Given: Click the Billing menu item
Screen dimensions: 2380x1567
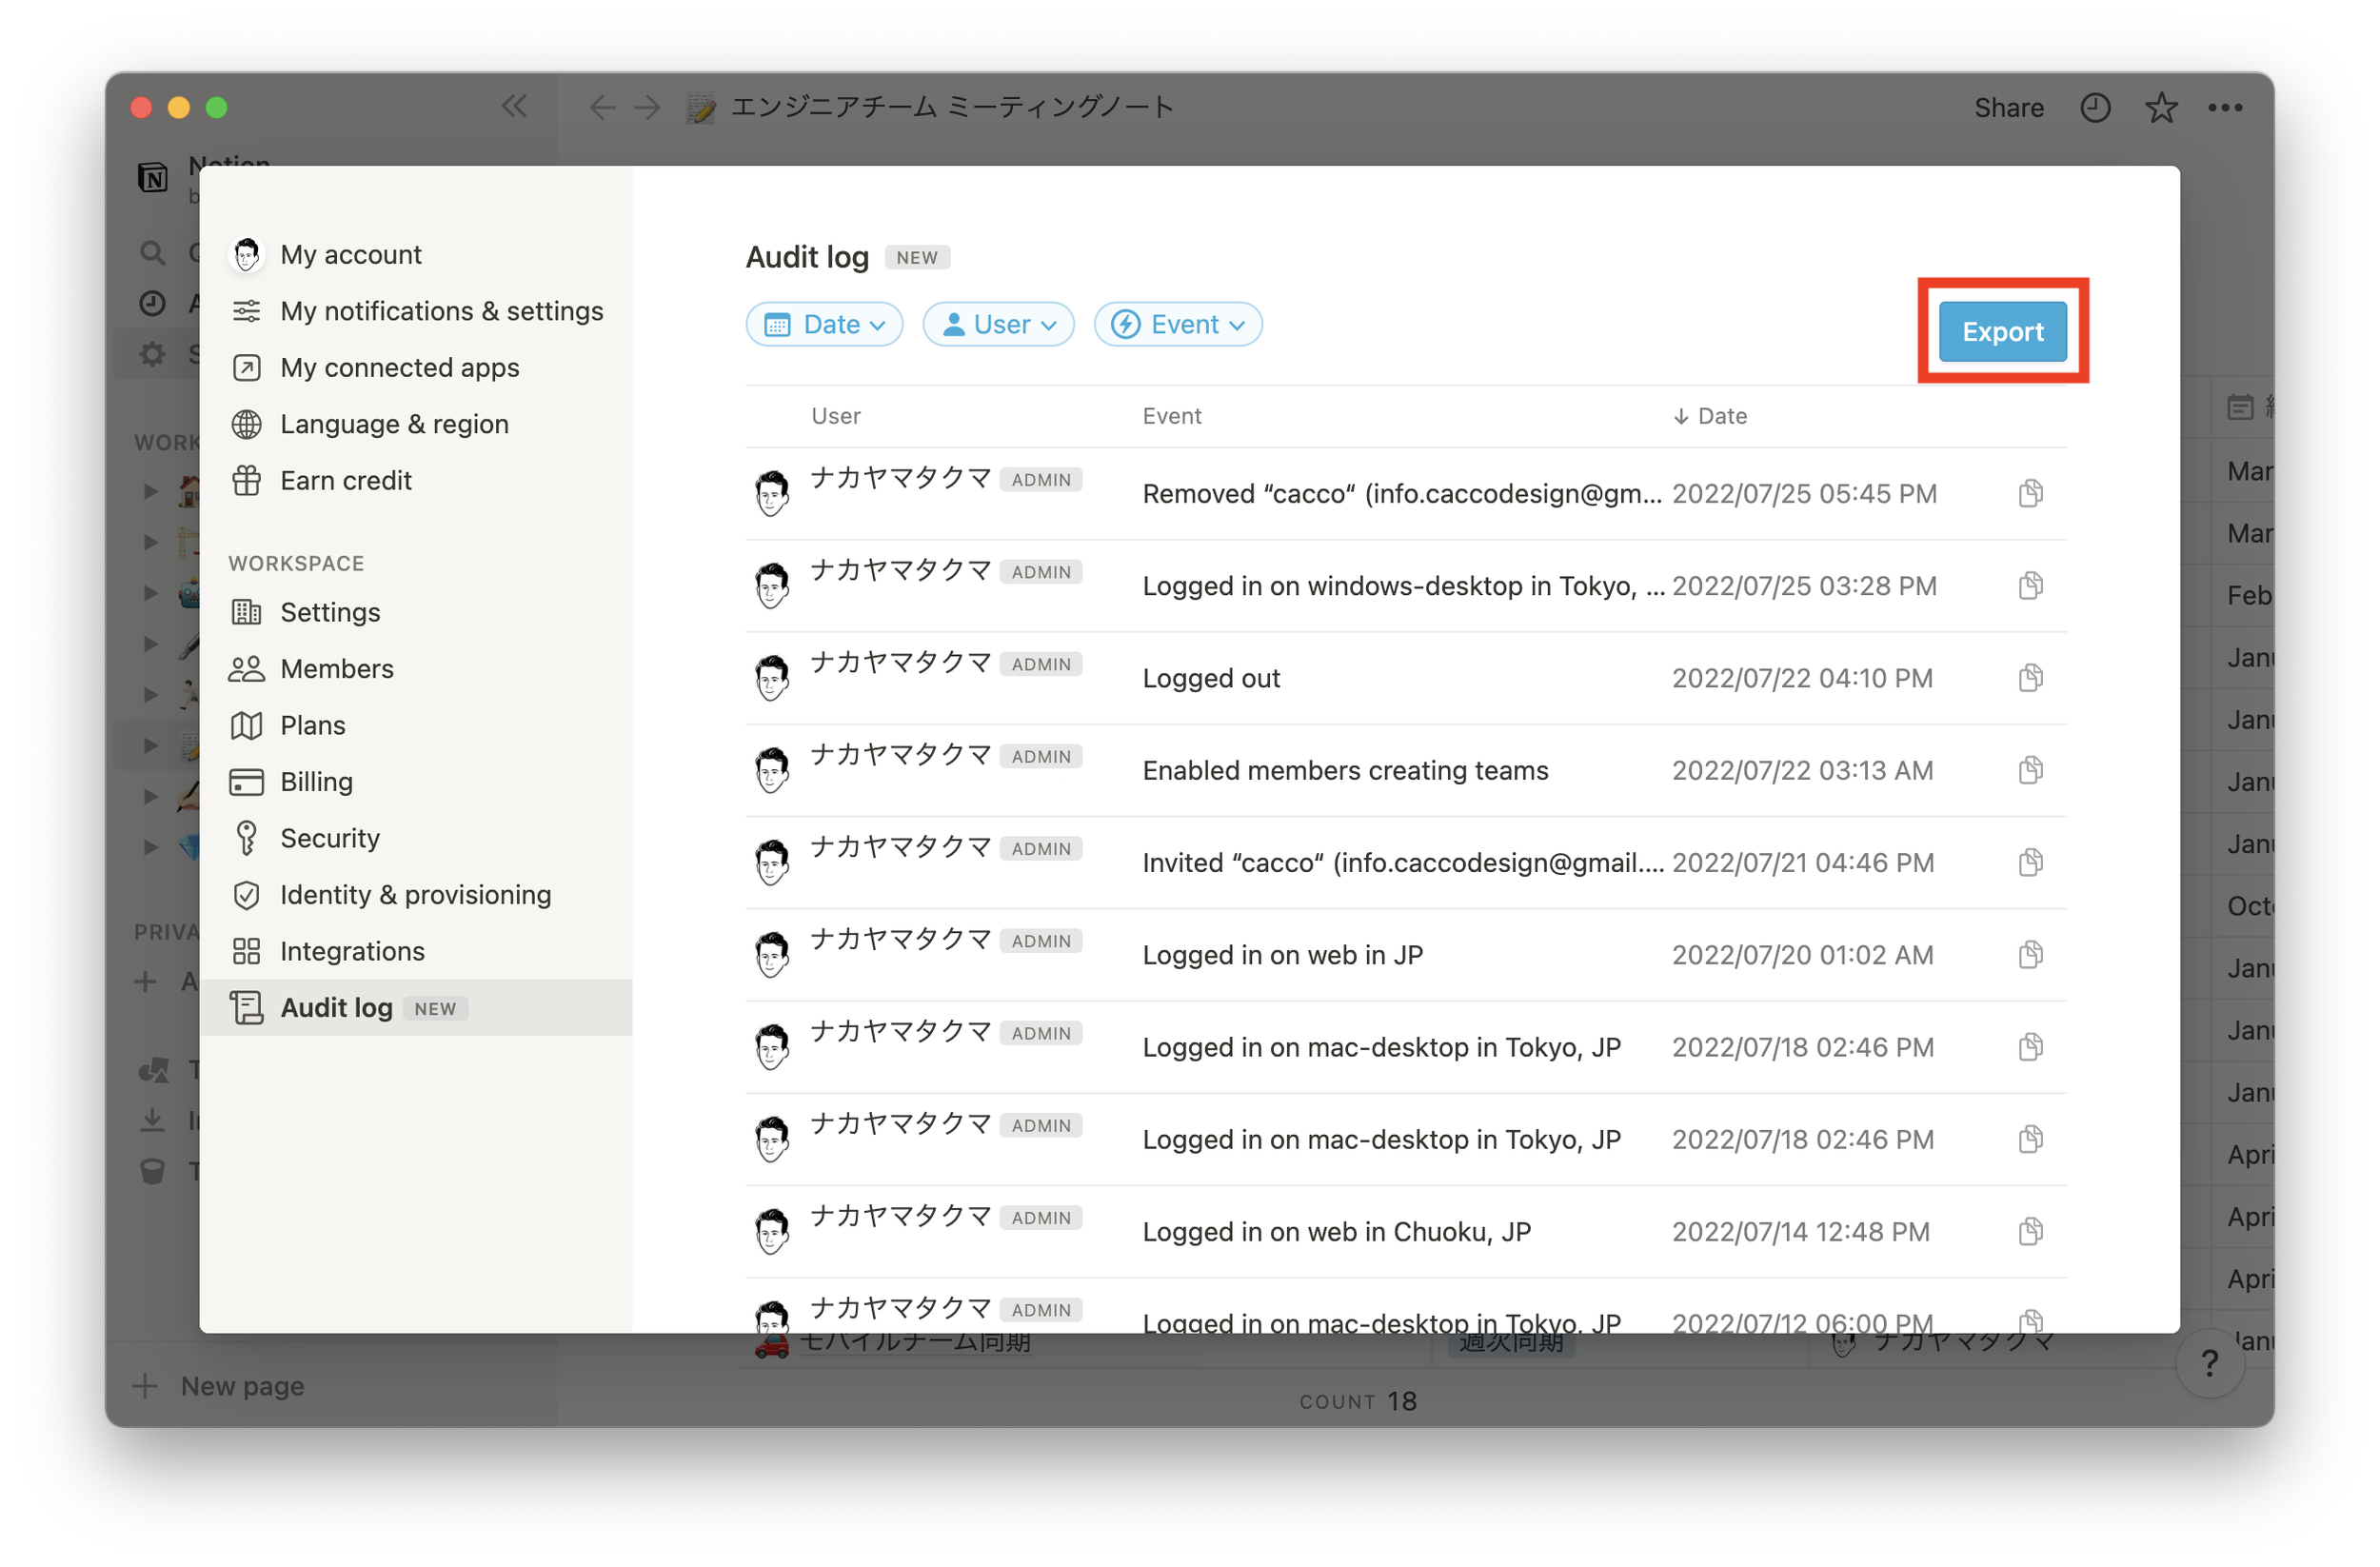Looking at the screenshot, I should point(316,781).
